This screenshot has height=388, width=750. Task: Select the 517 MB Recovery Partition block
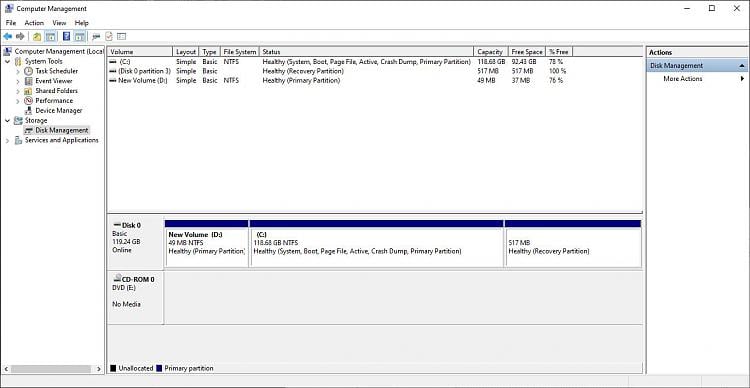tap(573, 243)
